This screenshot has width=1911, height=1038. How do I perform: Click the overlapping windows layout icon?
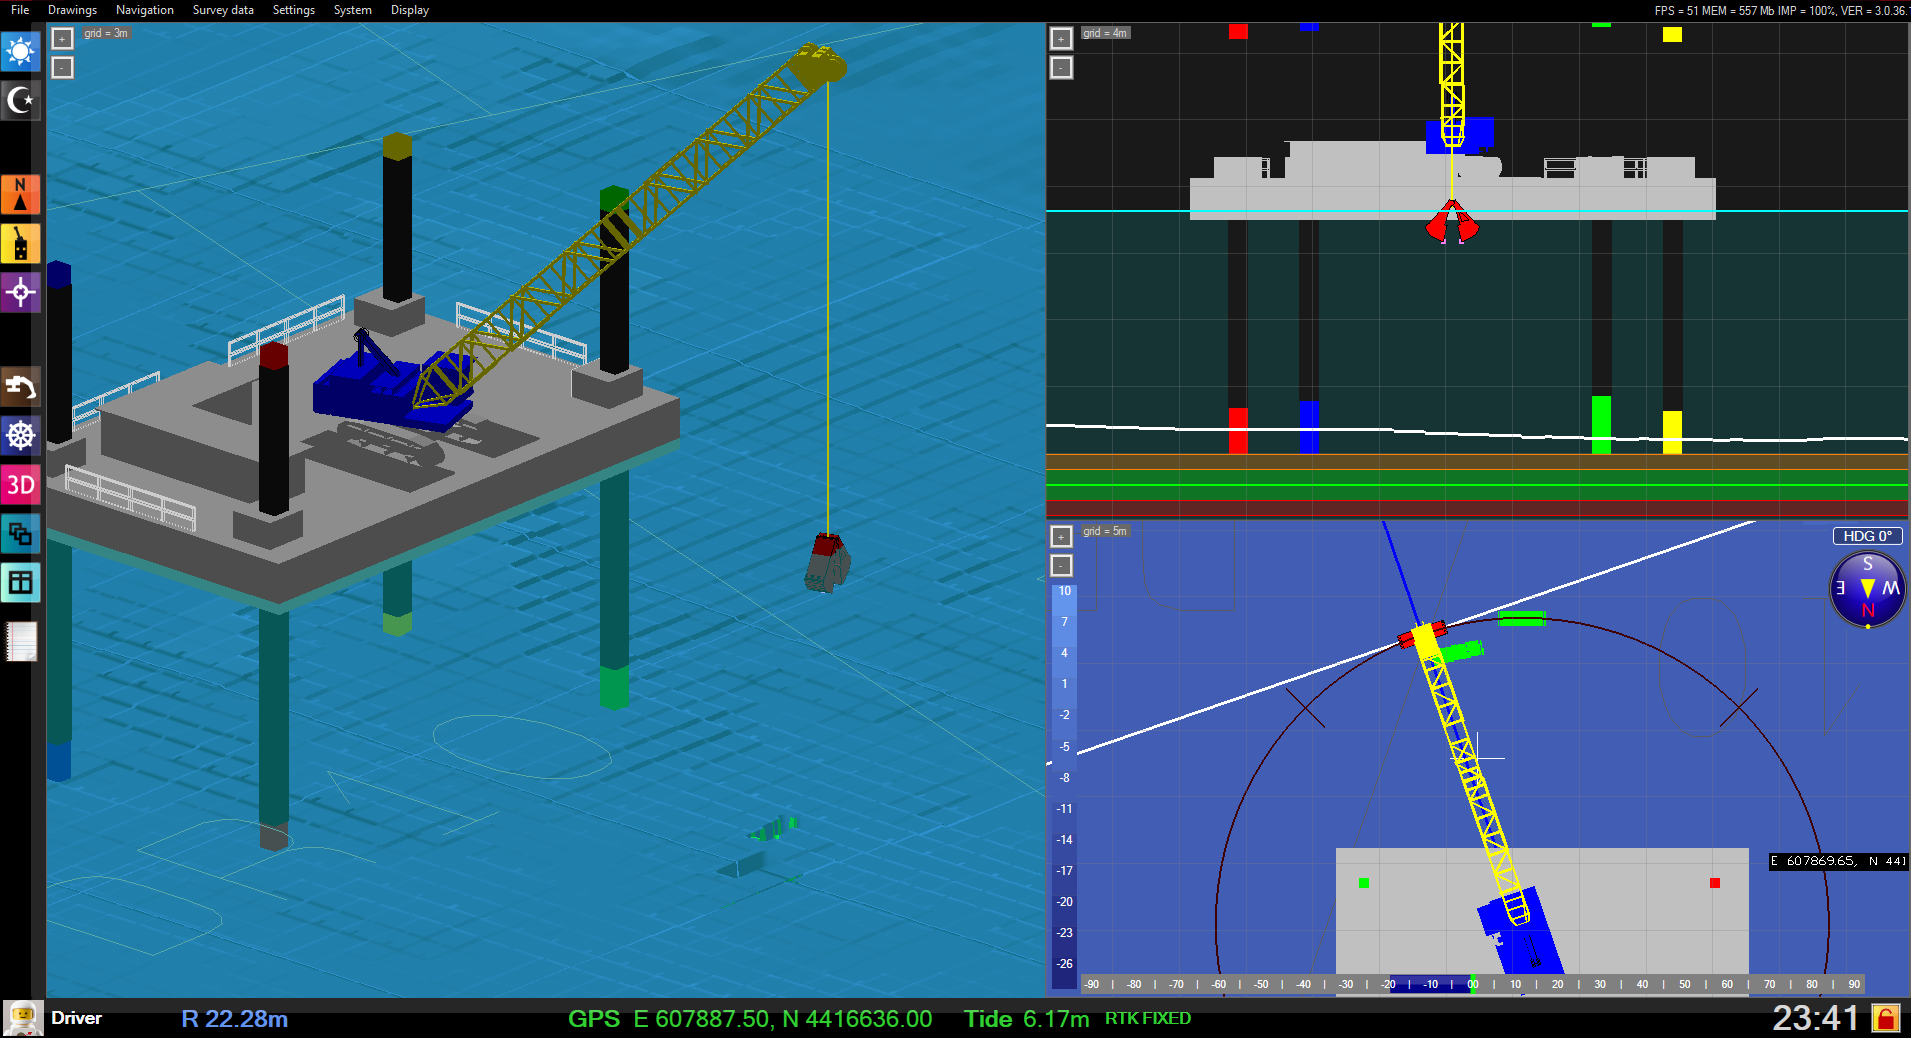coord(20,534)
